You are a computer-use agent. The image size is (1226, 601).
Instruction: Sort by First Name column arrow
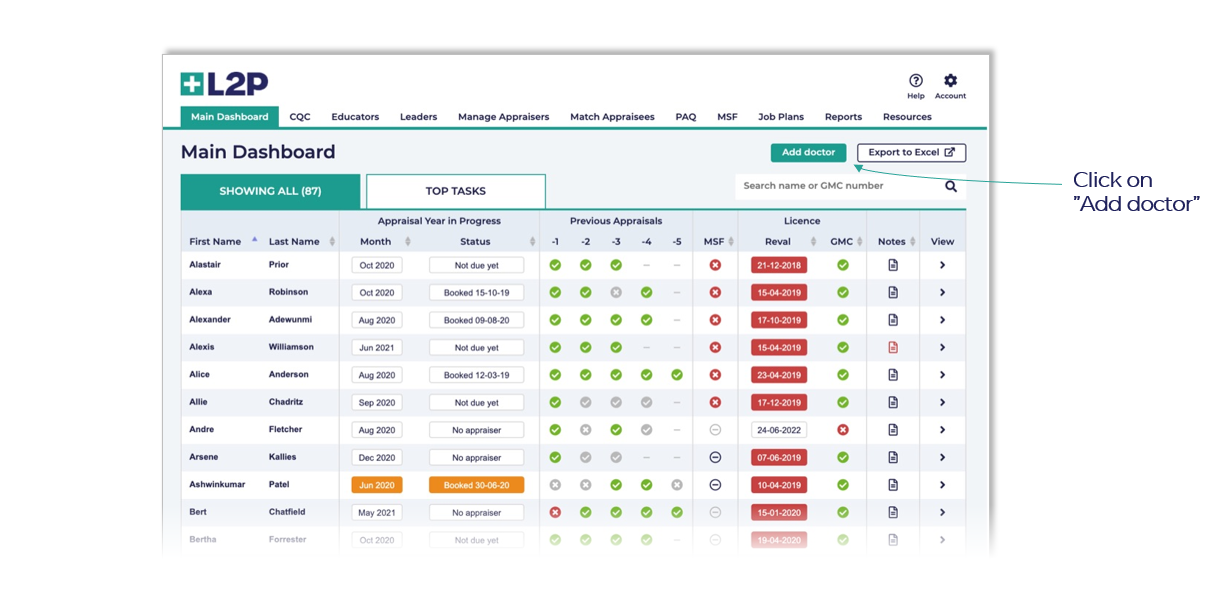[x=254, y=240]
